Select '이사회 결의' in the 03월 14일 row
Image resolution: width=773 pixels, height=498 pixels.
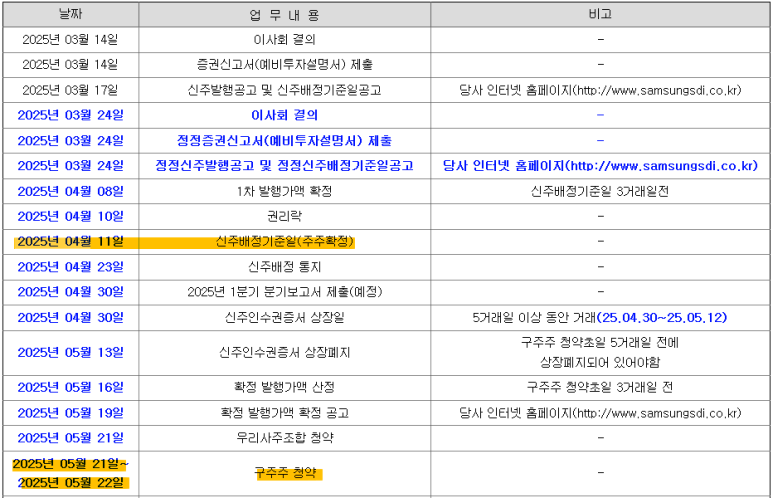coord(284,39)
